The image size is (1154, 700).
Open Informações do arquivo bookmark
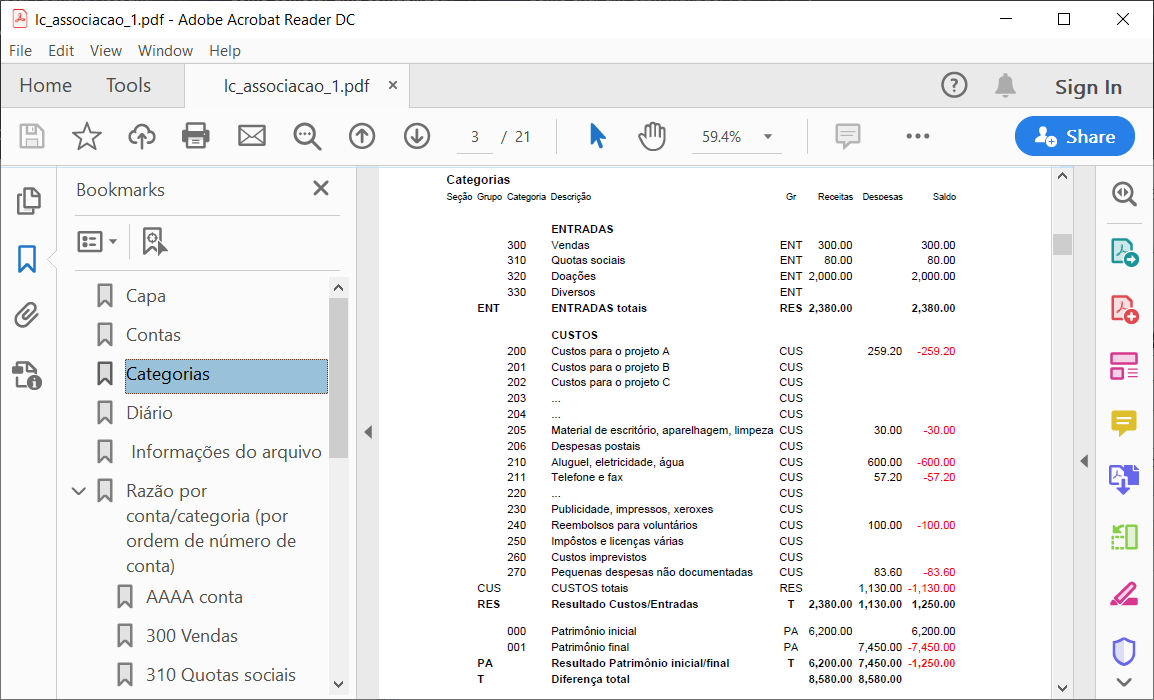(x=226, y=452)
